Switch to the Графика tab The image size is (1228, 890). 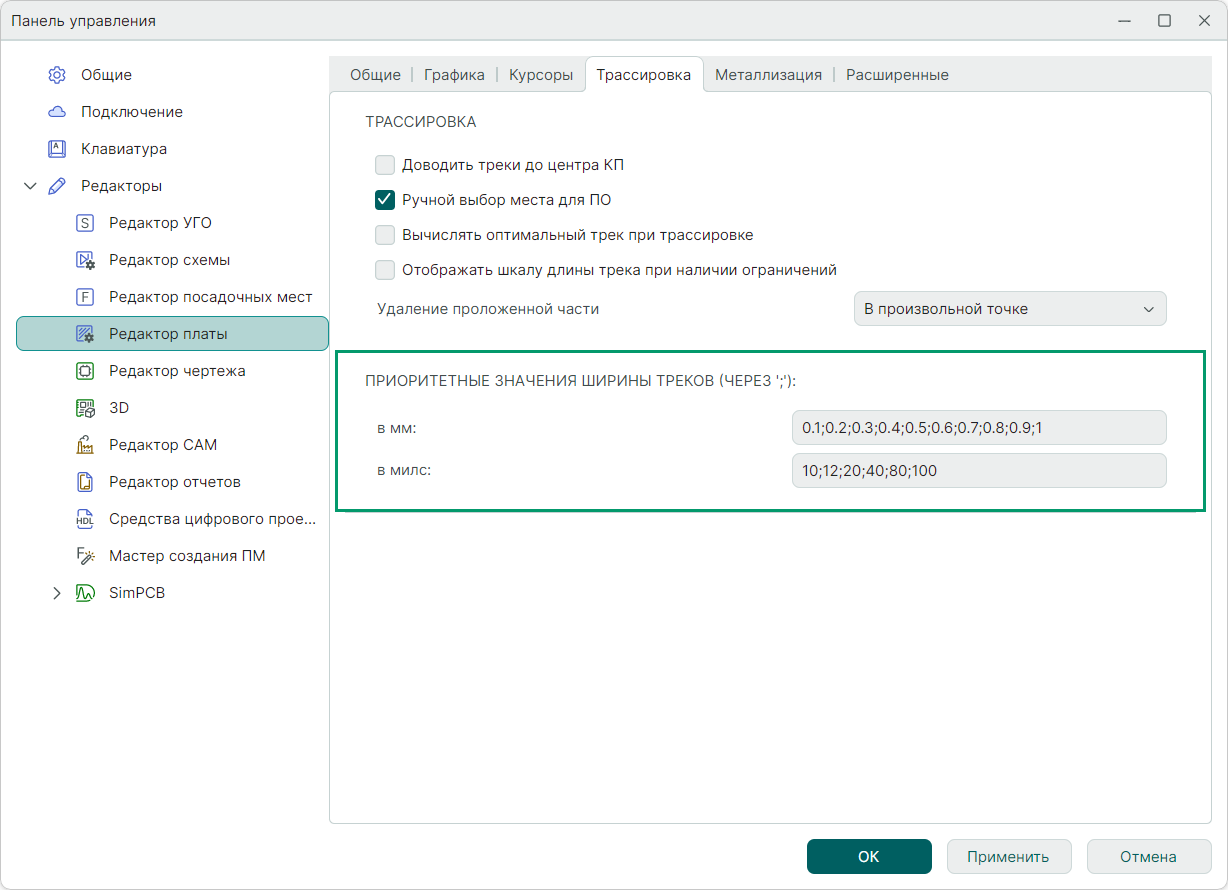(x=454, y=75)
